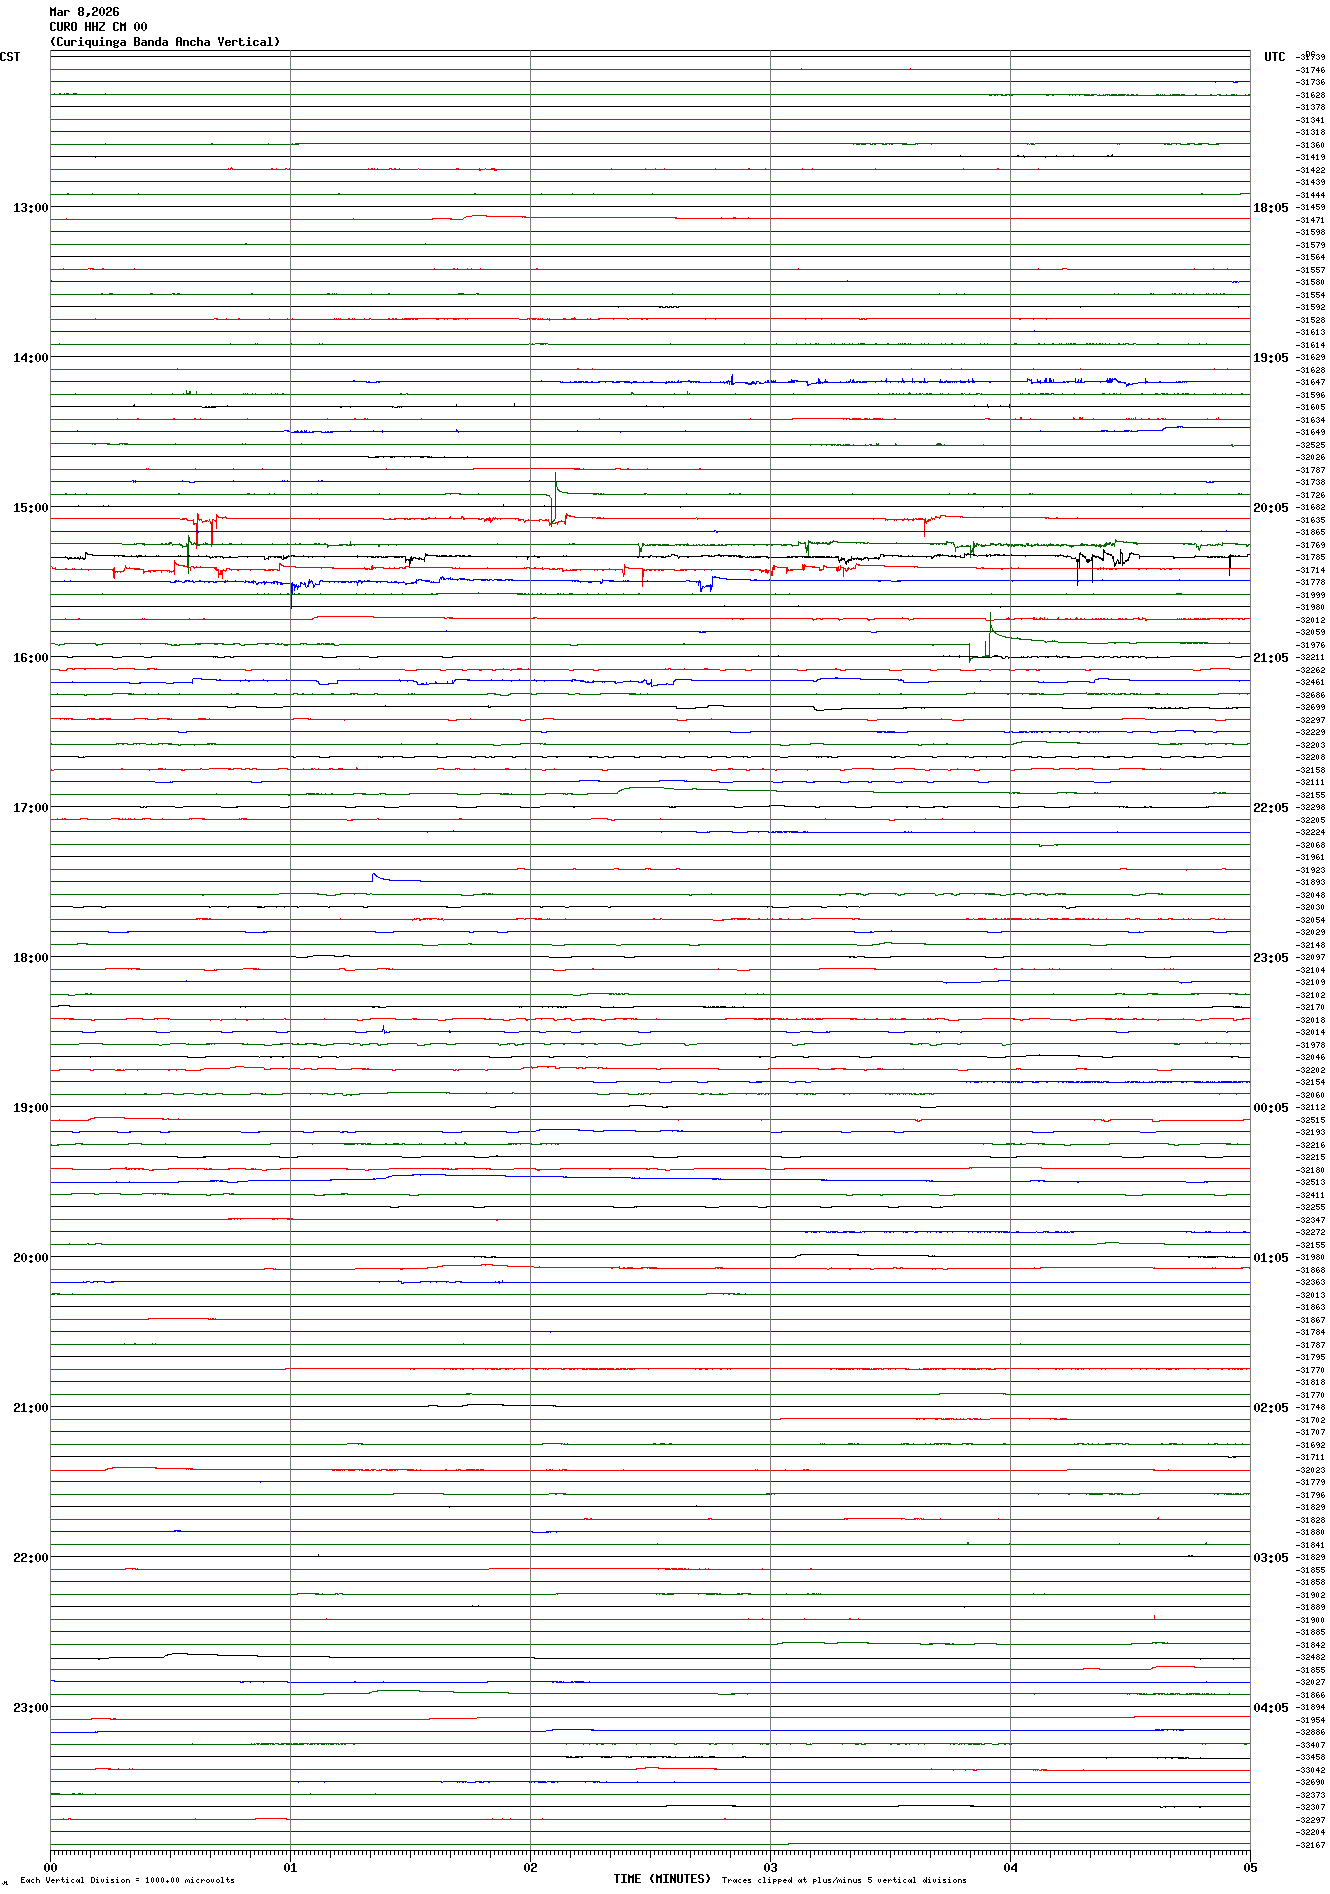
Task: Click the Mar 8,2026 date header
Action: point(84,12)
